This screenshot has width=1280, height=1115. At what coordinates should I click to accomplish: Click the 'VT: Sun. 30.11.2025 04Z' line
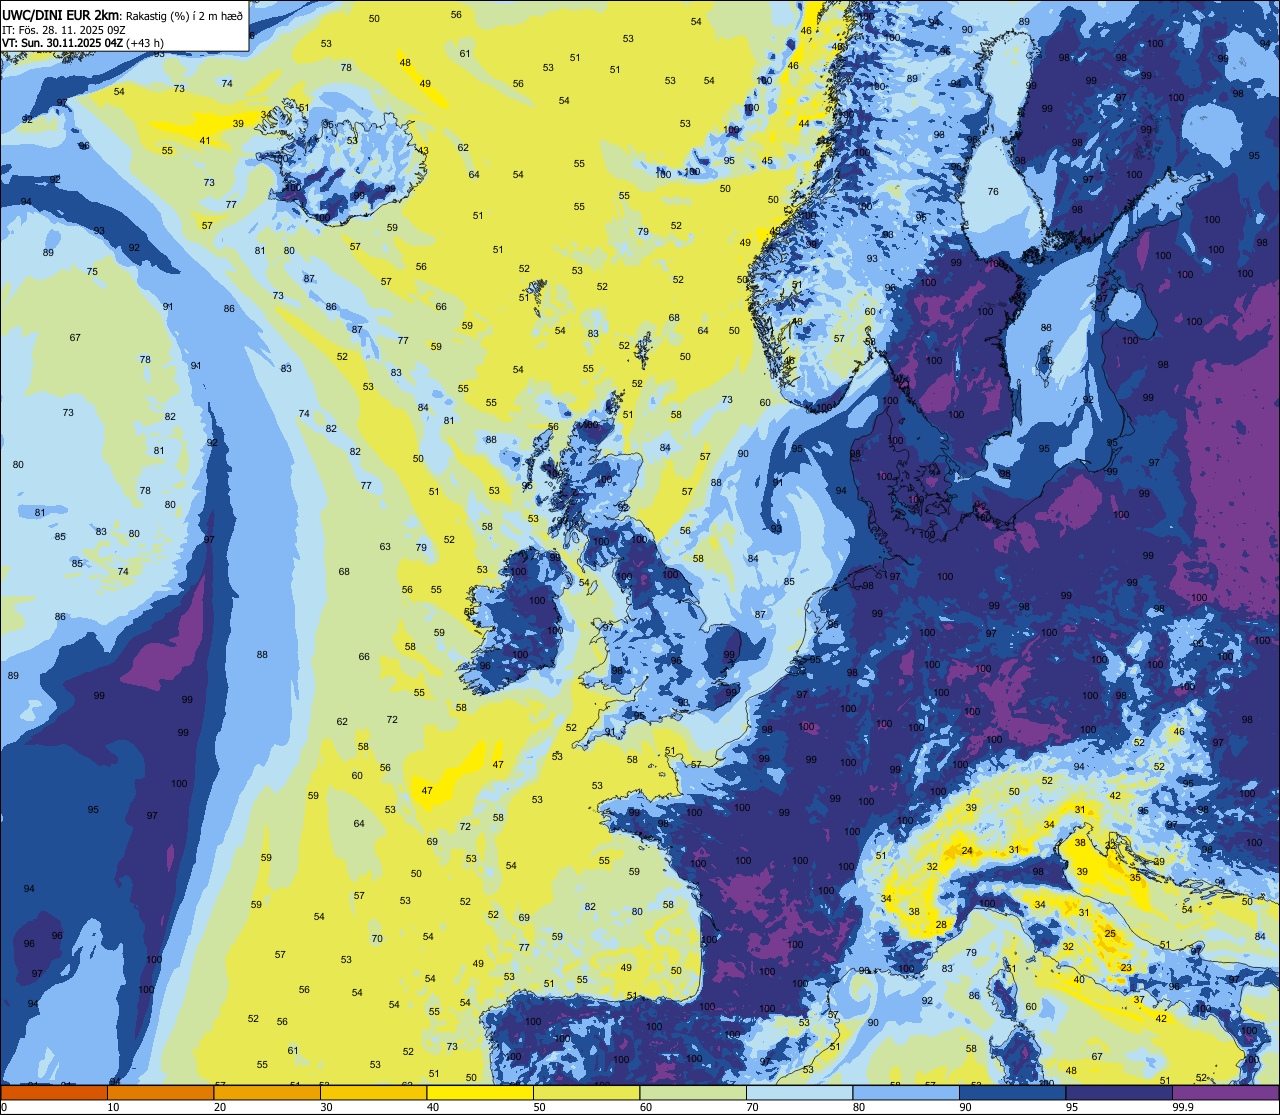(62, 43)
